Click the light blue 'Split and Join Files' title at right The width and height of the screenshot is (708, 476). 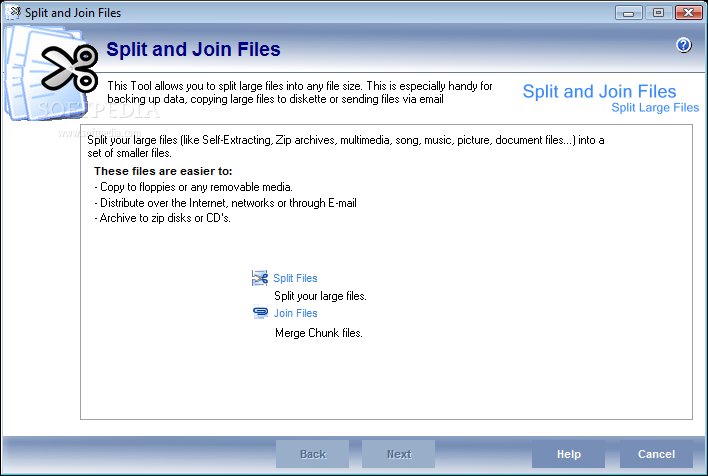tap(599, 91)
